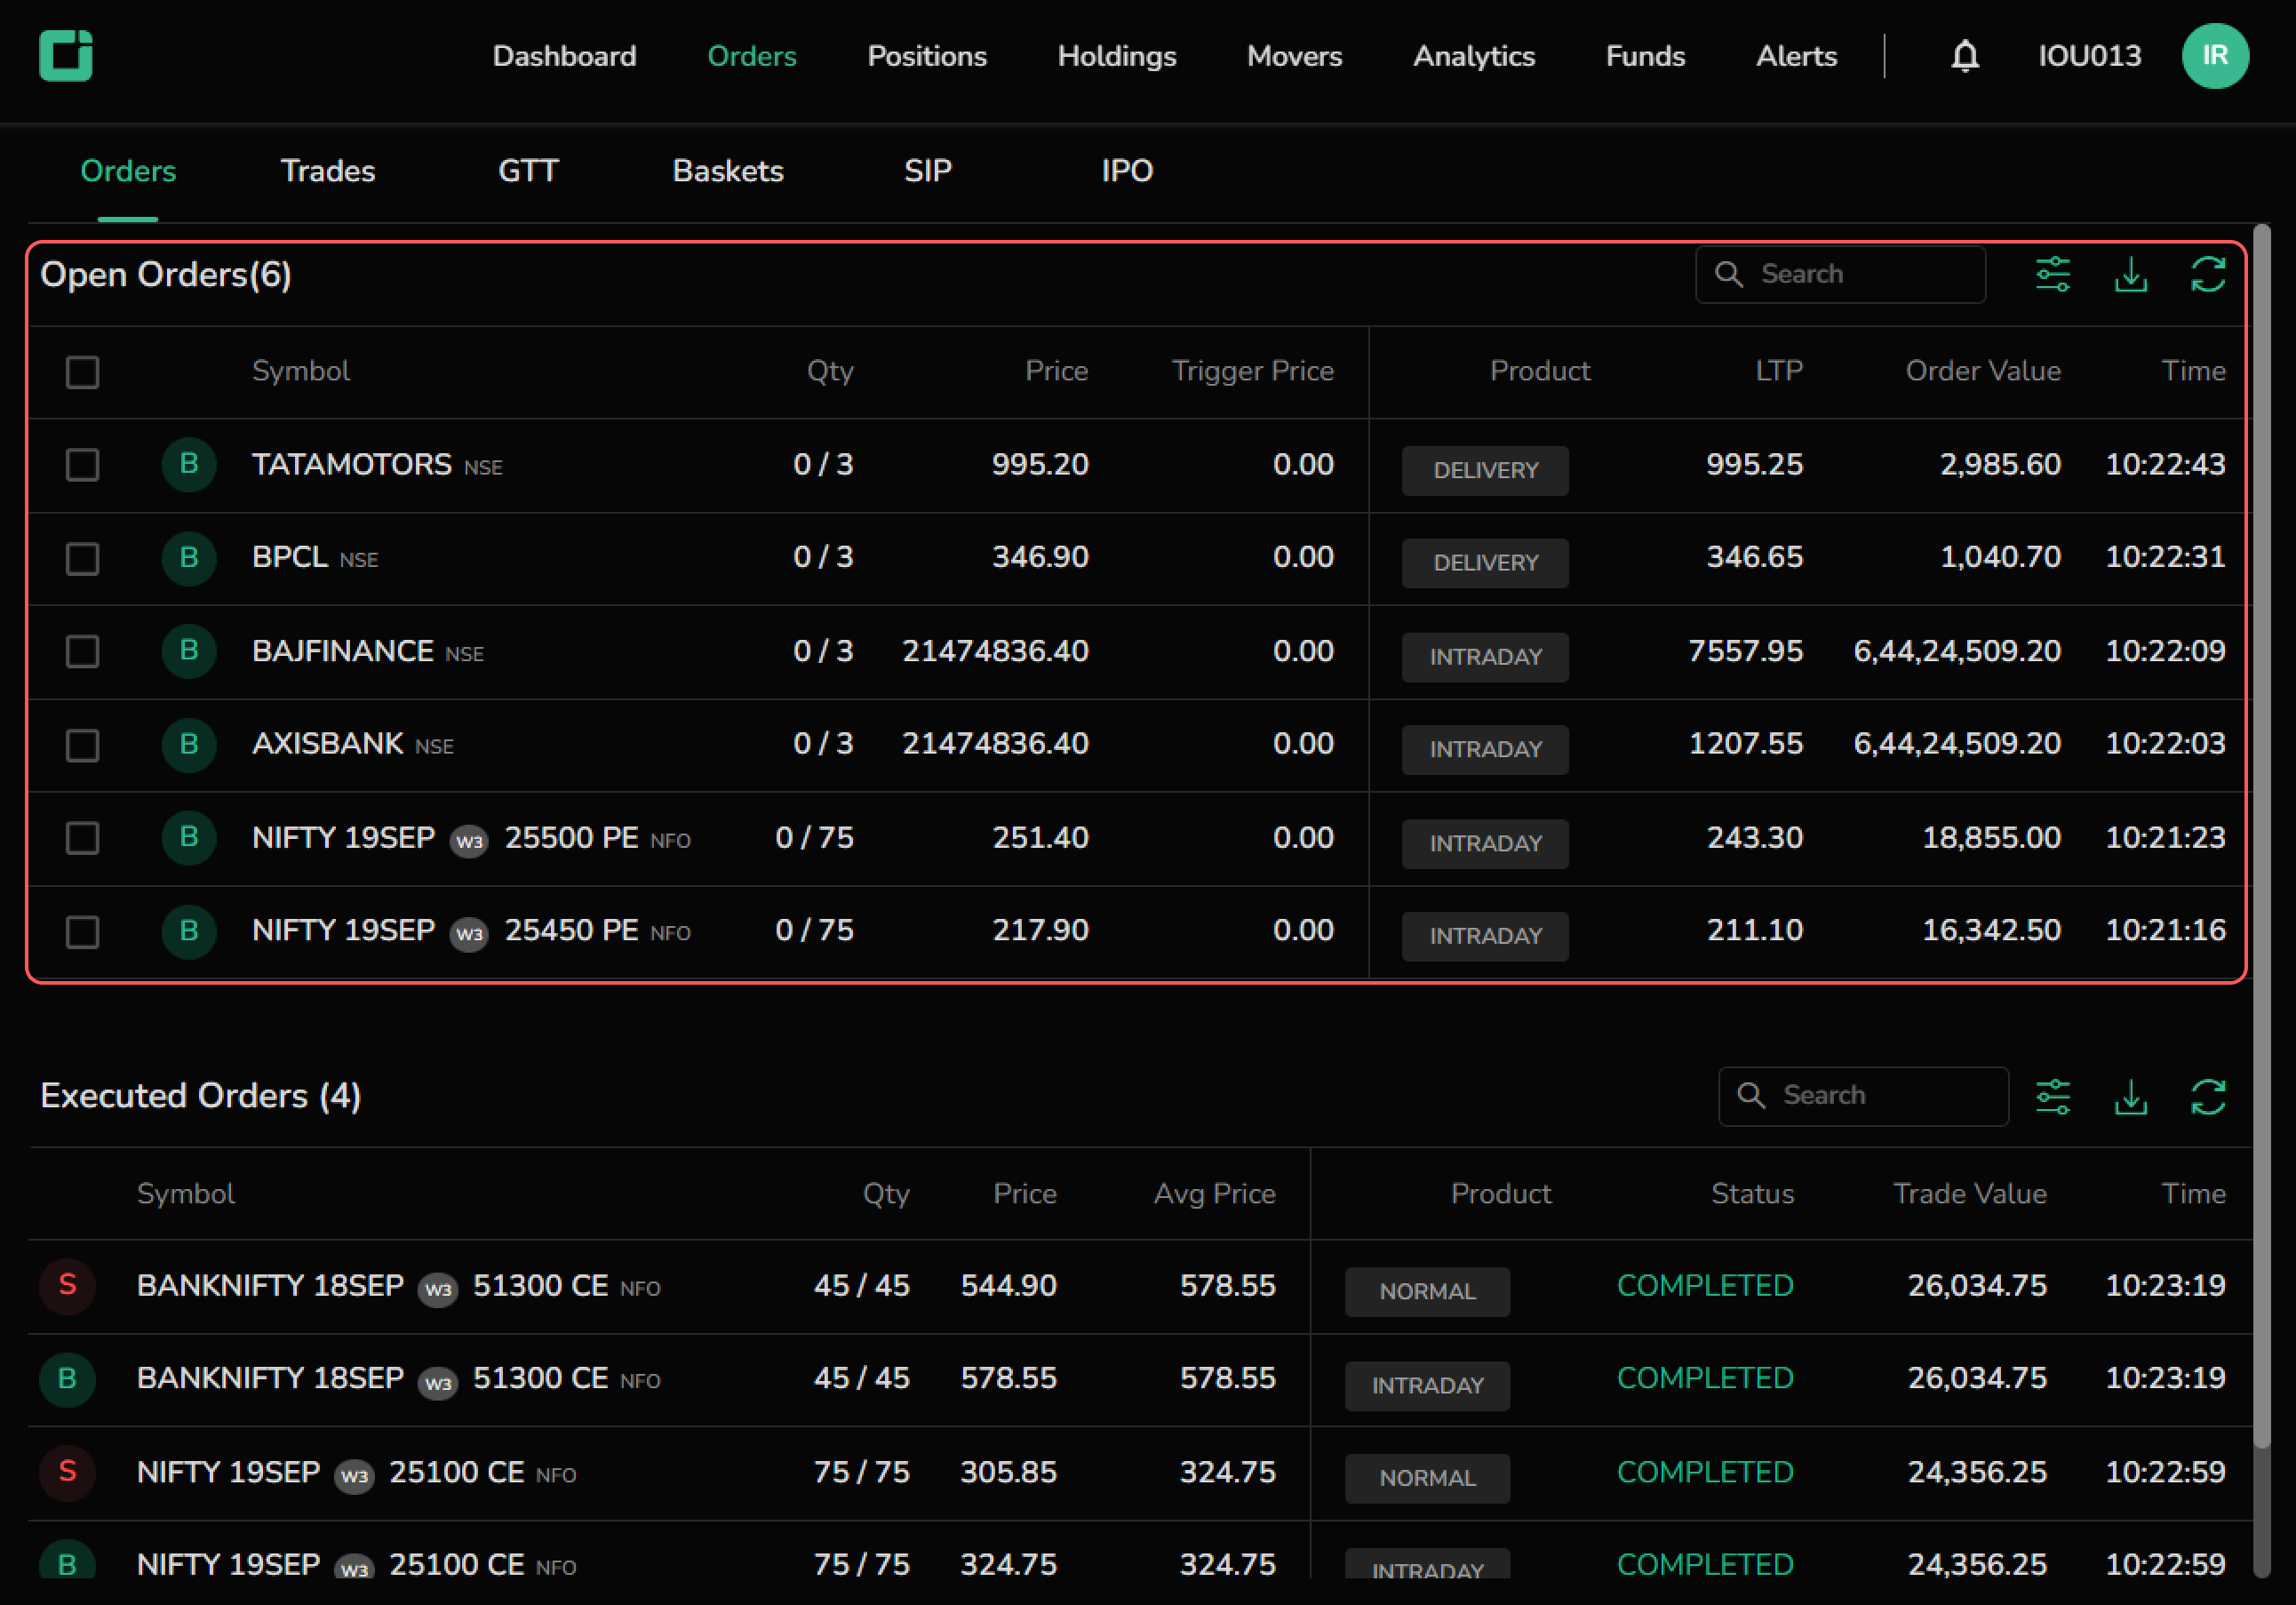Click Buy badge on BANKNIFTY INTRADAY order
Viewport: 2296px width, 1605px height.
pos(67,1378)
